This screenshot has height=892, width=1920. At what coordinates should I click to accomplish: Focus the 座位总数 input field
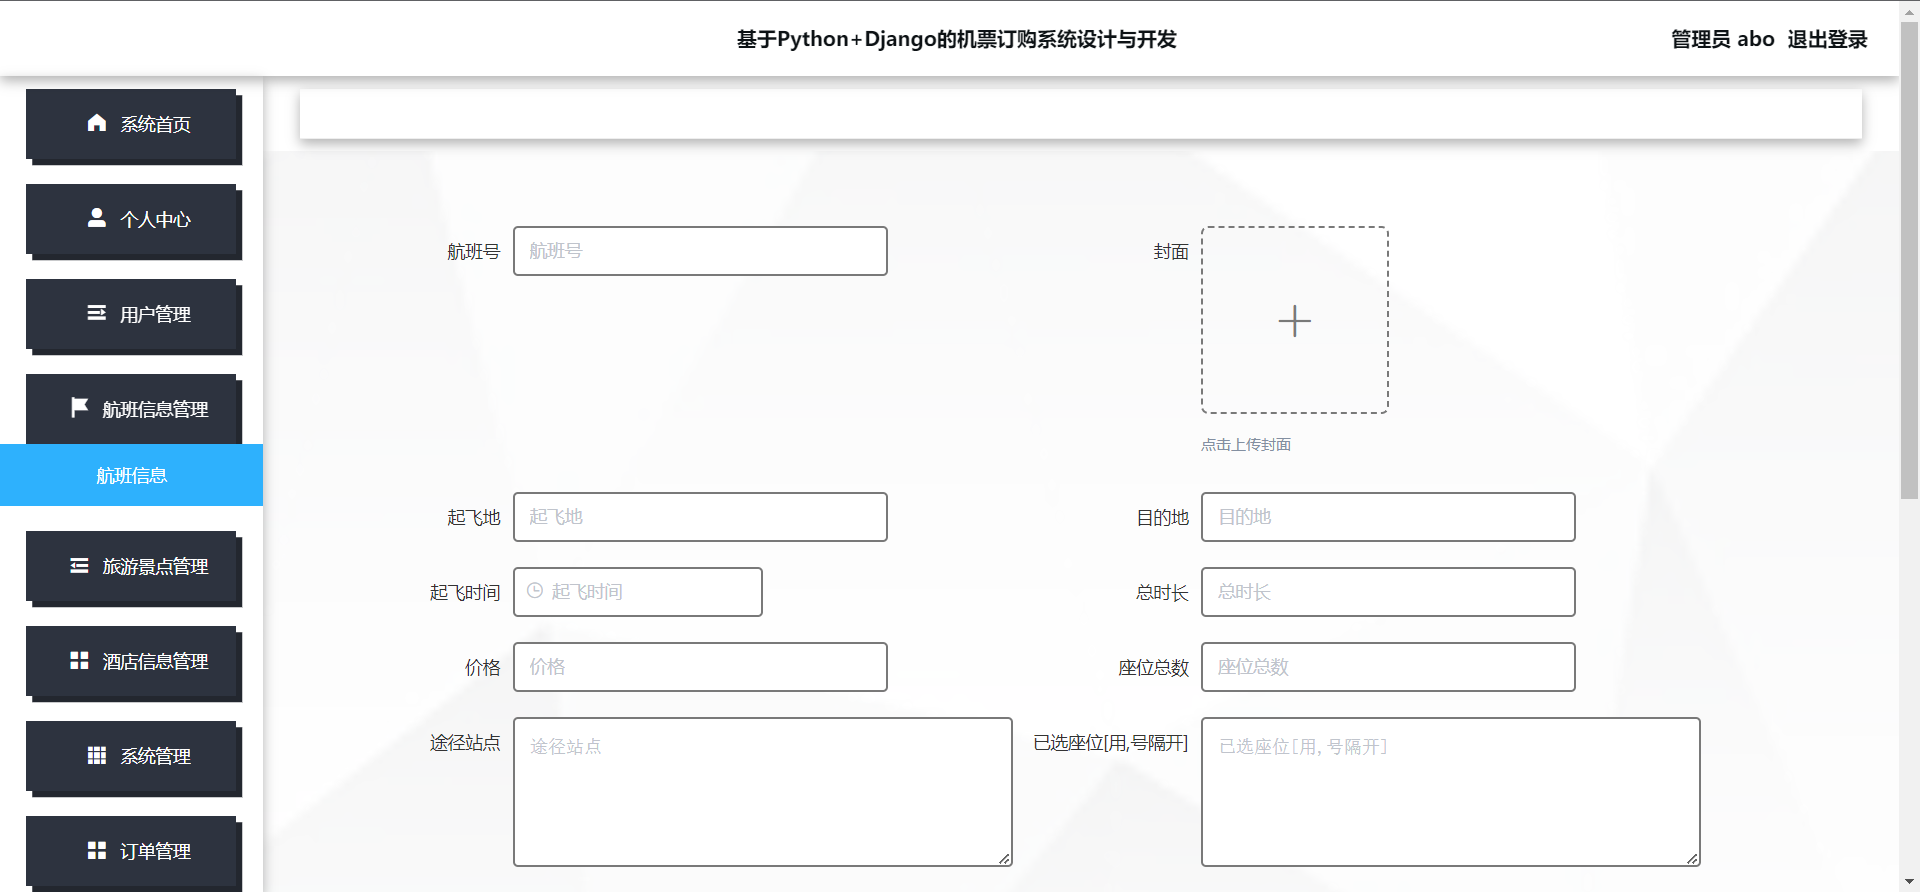pos(1388,667)
